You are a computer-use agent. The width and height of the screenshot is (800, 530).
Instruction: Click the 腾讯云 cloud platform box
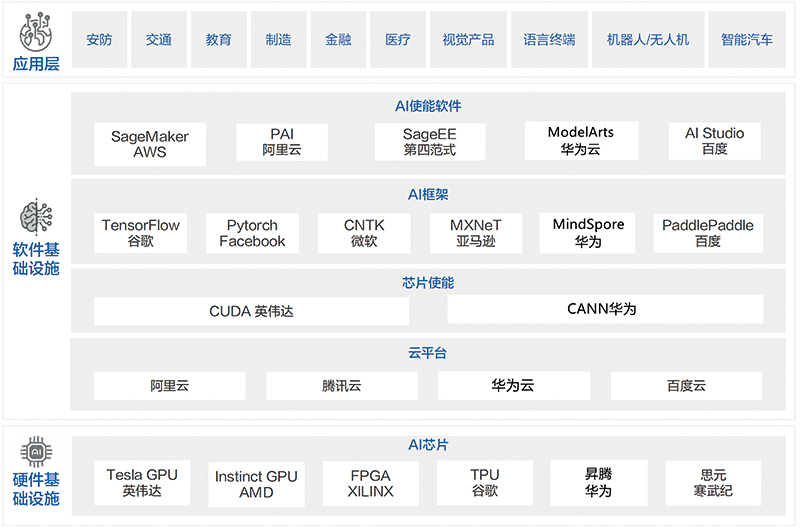[342, 386]
